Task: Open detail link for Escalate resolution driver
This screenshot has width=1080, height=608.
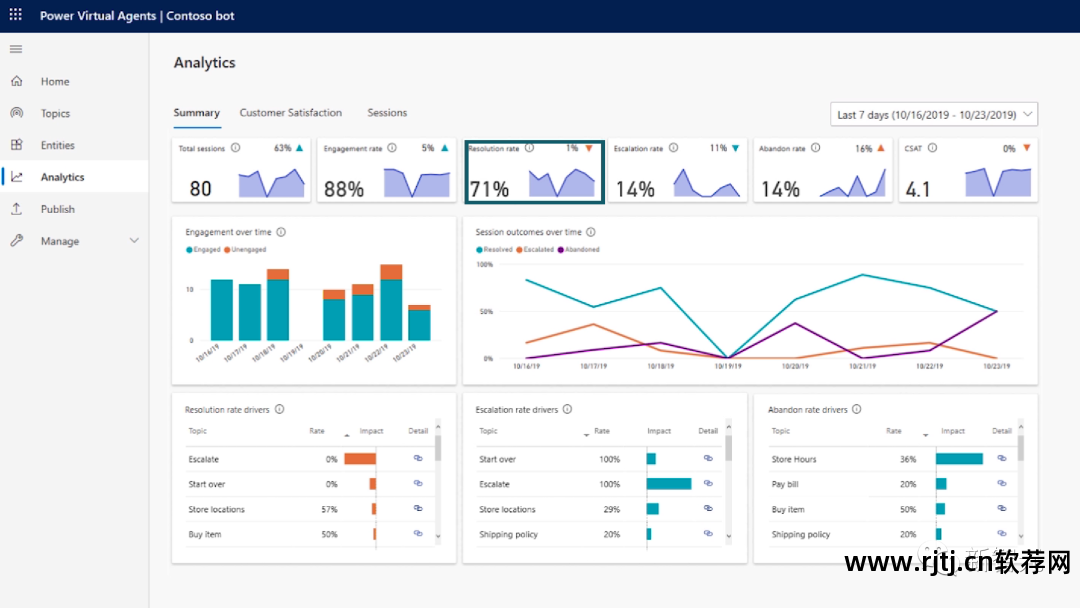Action: (418, 458)
